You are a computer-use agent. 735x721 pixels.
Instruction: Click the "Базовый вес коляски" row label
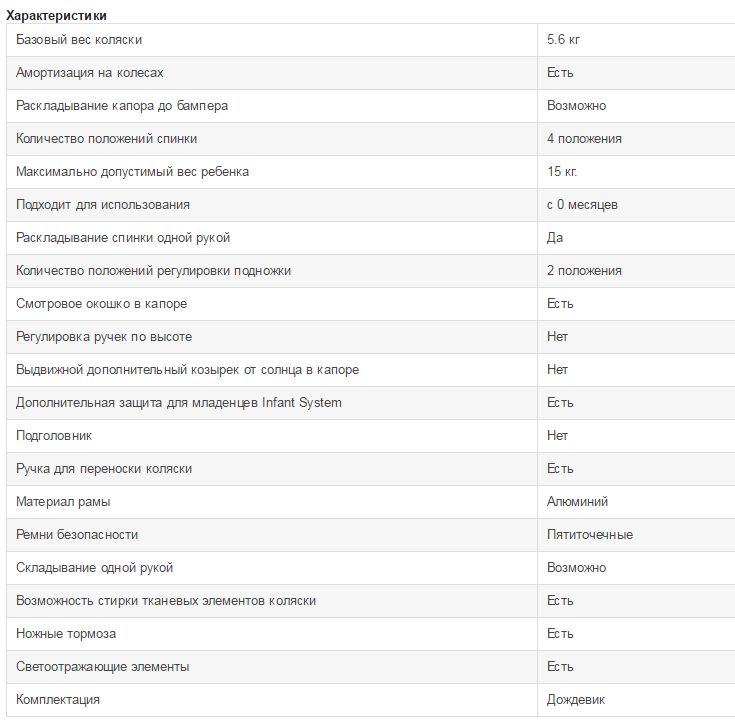click(79, 40)
